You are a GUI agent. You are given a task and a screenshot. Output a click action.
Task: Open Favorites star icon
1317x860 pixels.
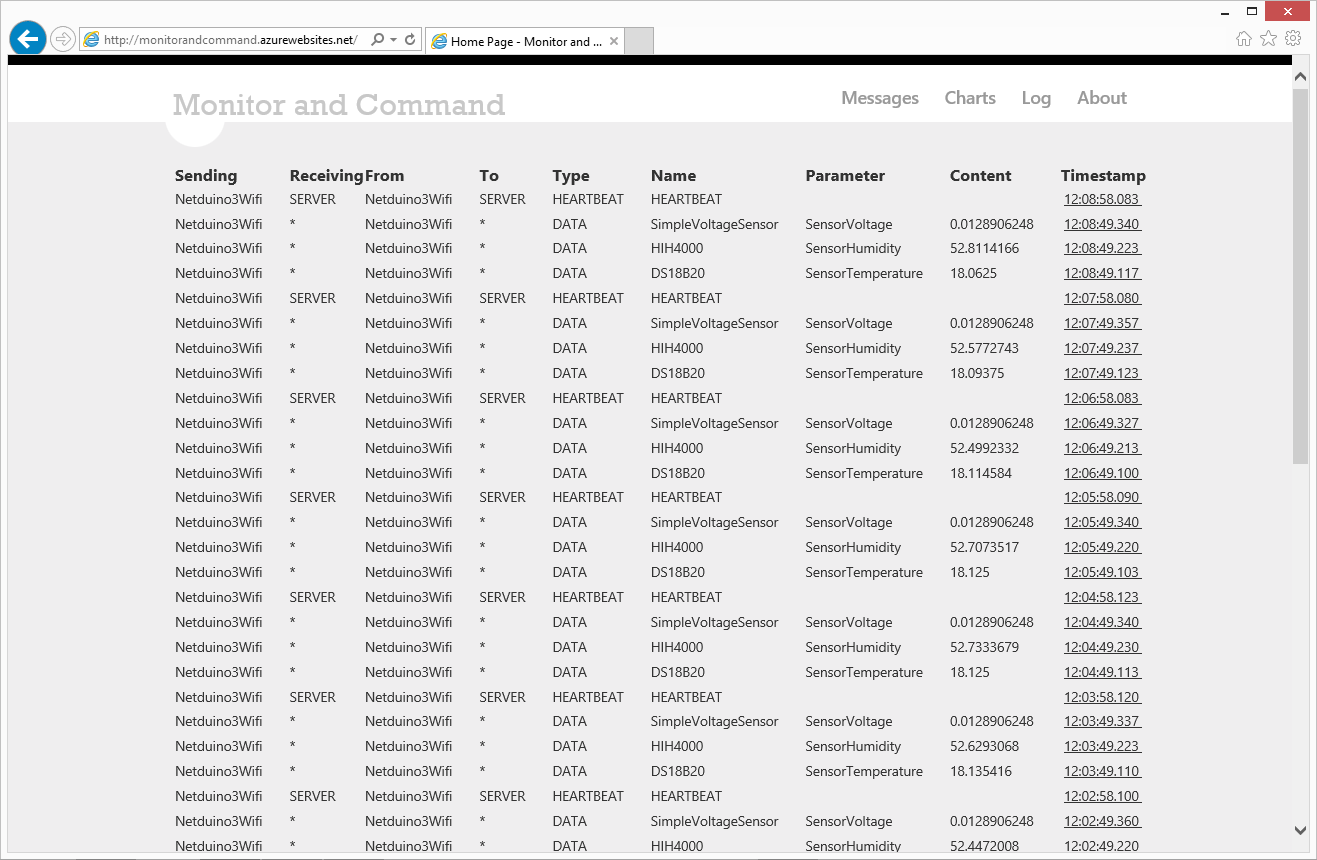coord(1268,39)
